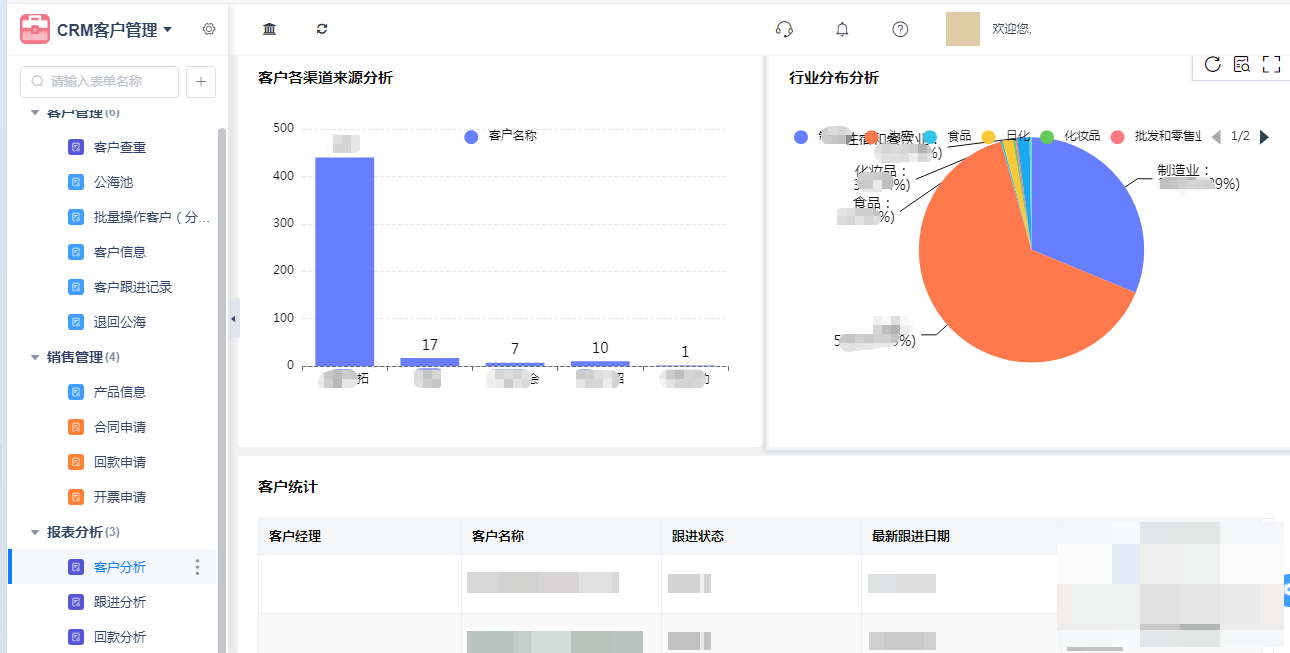
Task: Collapse the 销售管理 group
Action: tap(35, 357)
